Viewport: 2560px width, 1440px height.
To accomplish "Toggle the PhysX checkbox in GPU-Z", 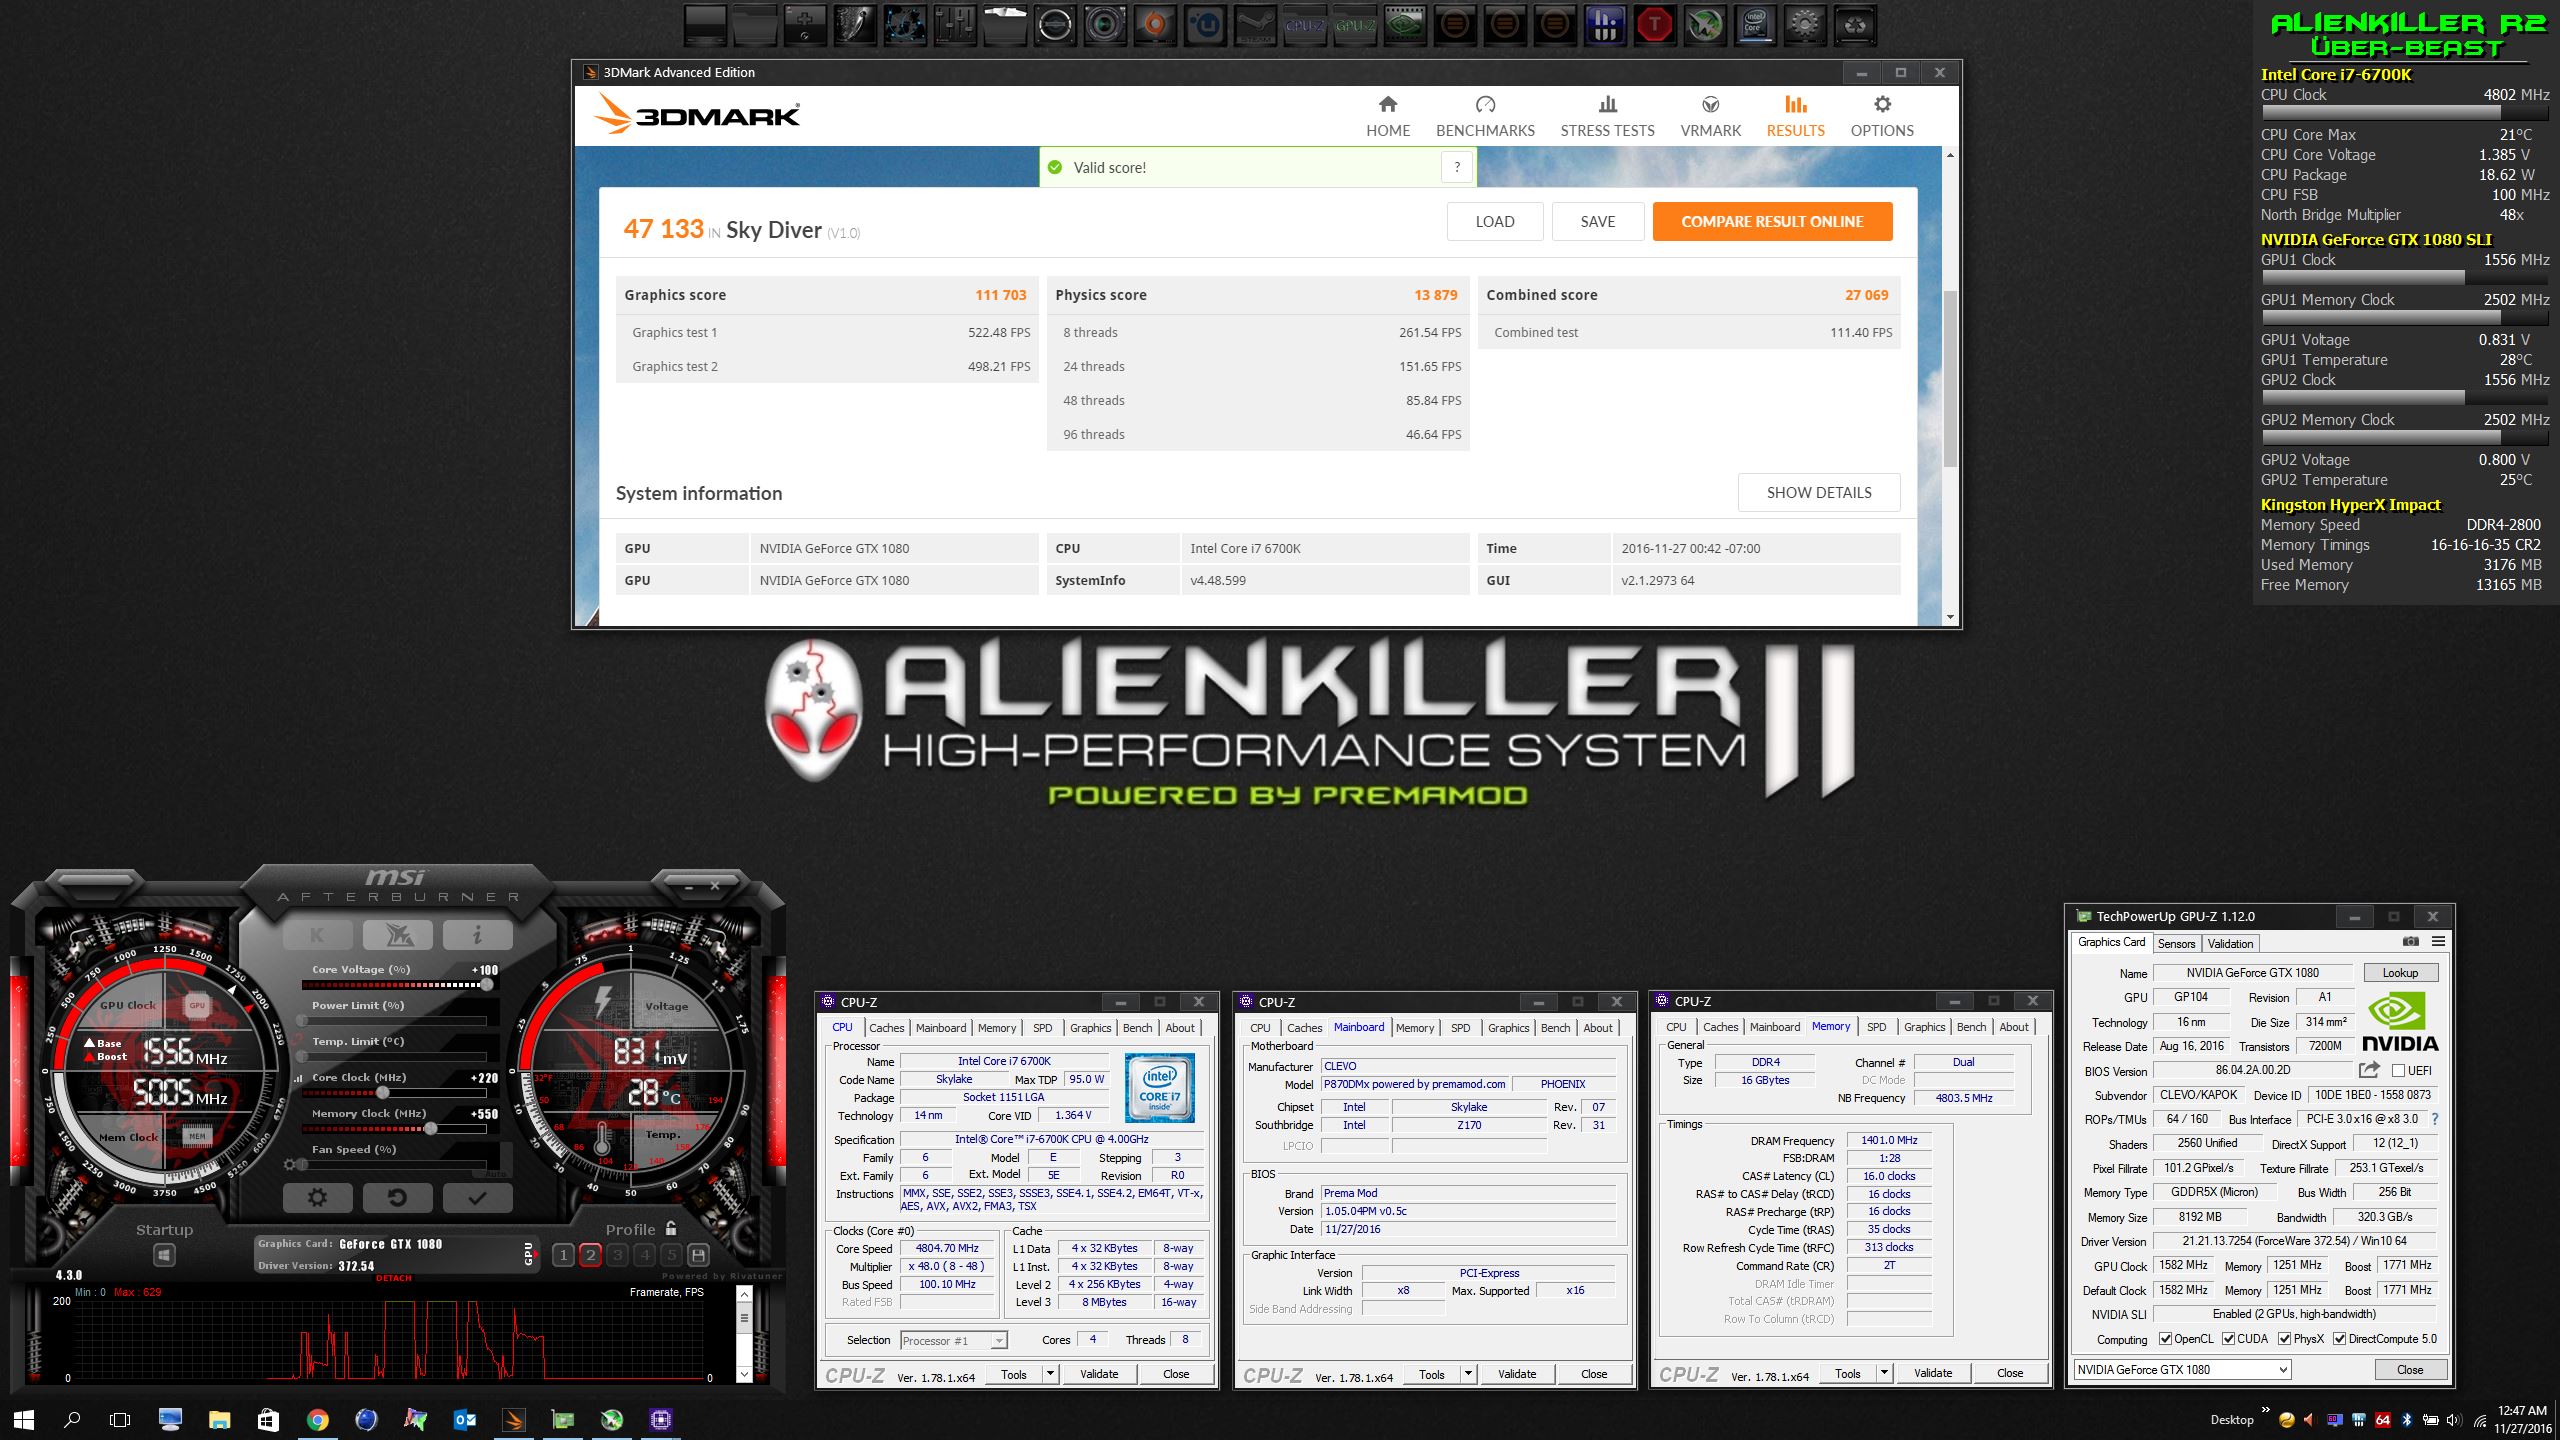I will (2285, 1339).
